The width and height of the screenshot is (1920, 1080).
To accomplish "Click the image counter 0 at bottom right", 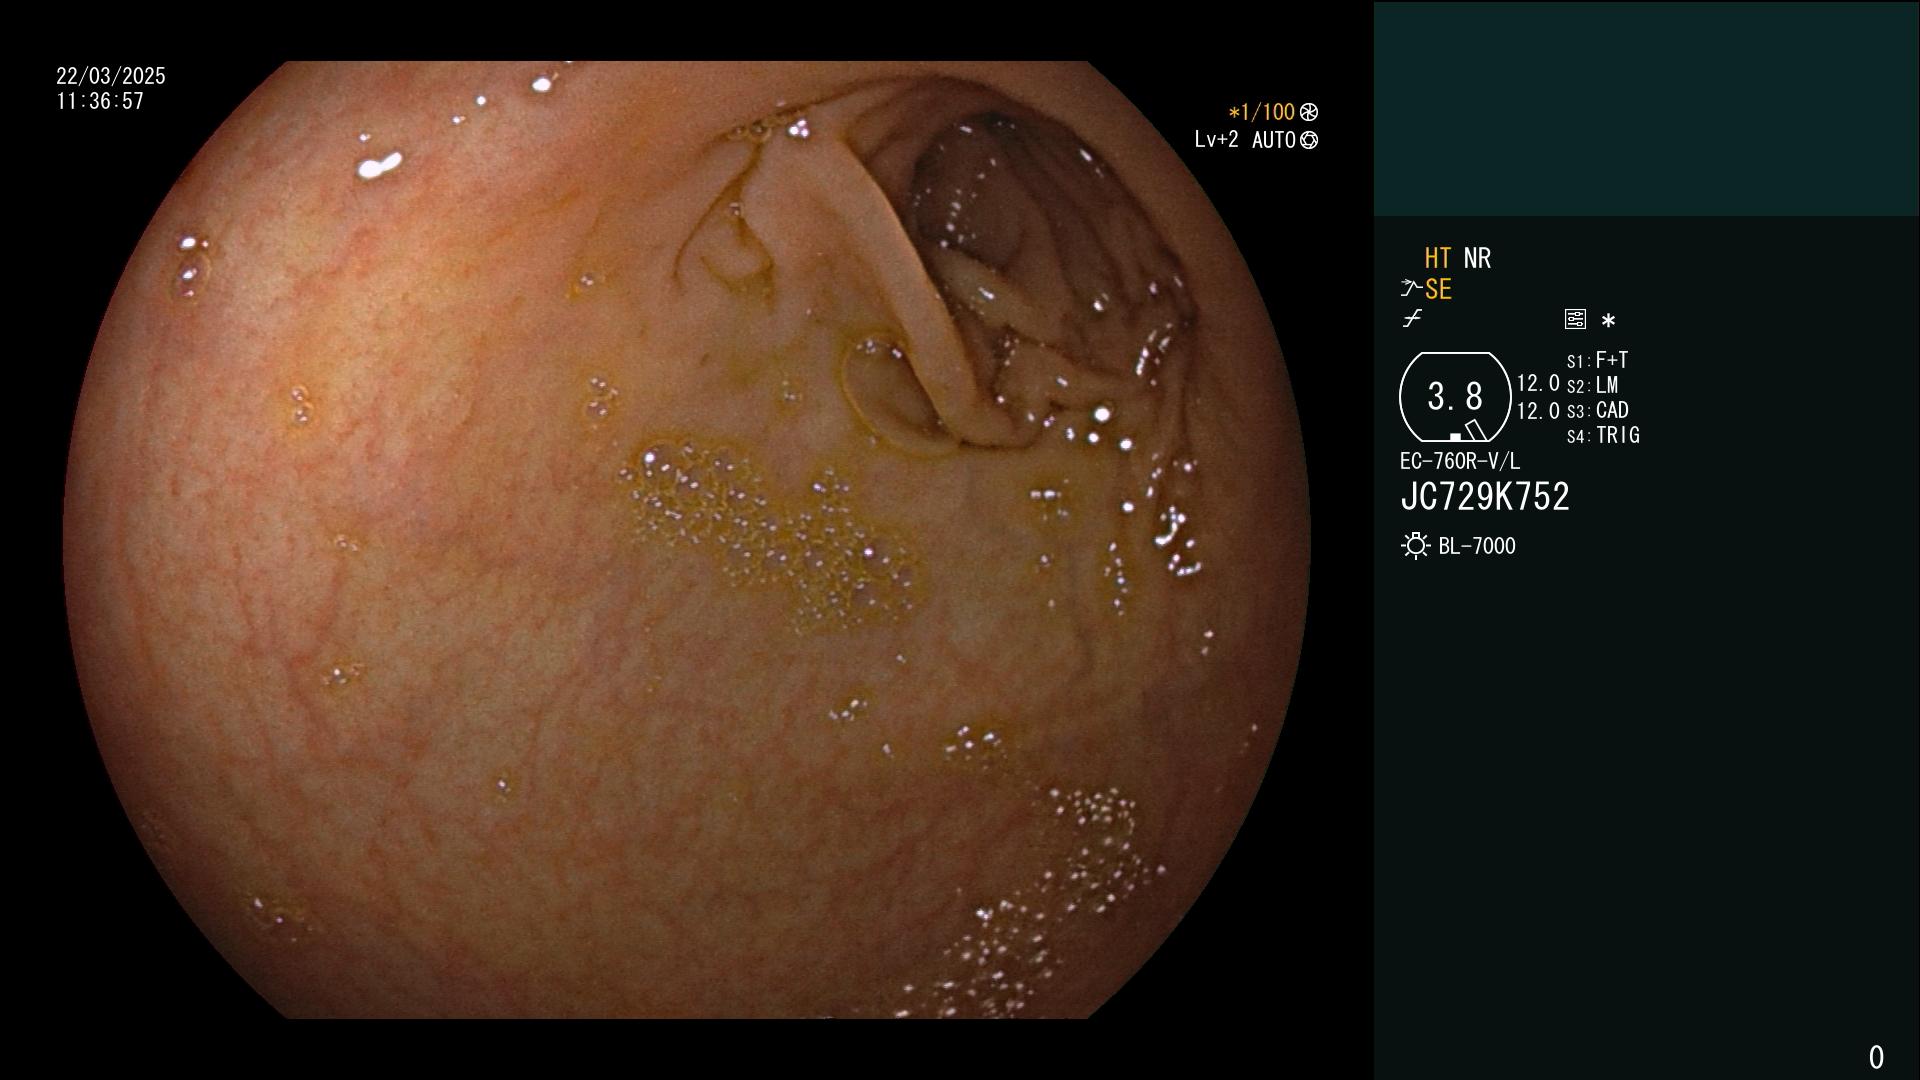I will tap(1876, 1057).
